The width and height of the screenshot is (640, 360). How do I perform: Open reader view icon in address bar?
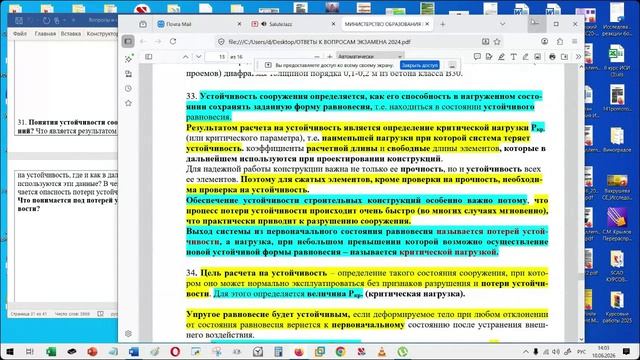pos(485,42)
